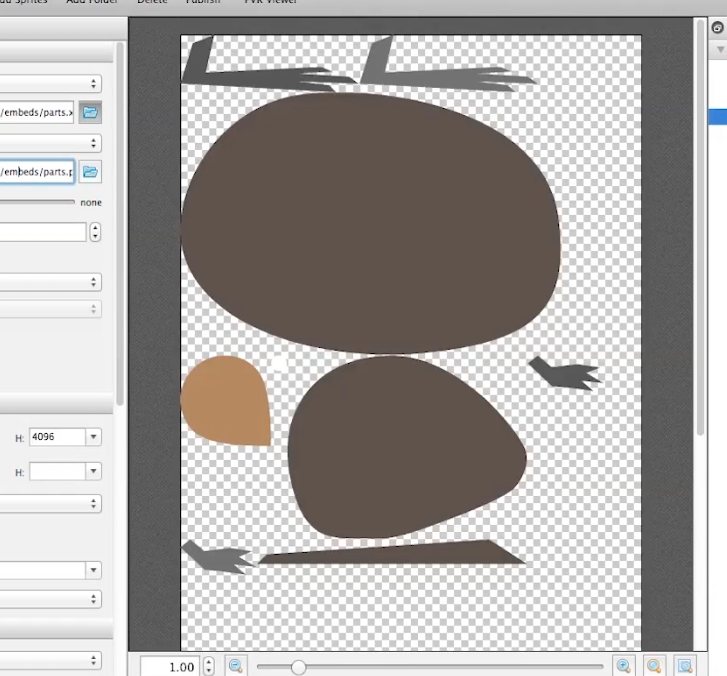Image resolution: width=727 pixels, height=676 pixels.
Task: Click the fit-to-window zoom icon
Action: 685,666
